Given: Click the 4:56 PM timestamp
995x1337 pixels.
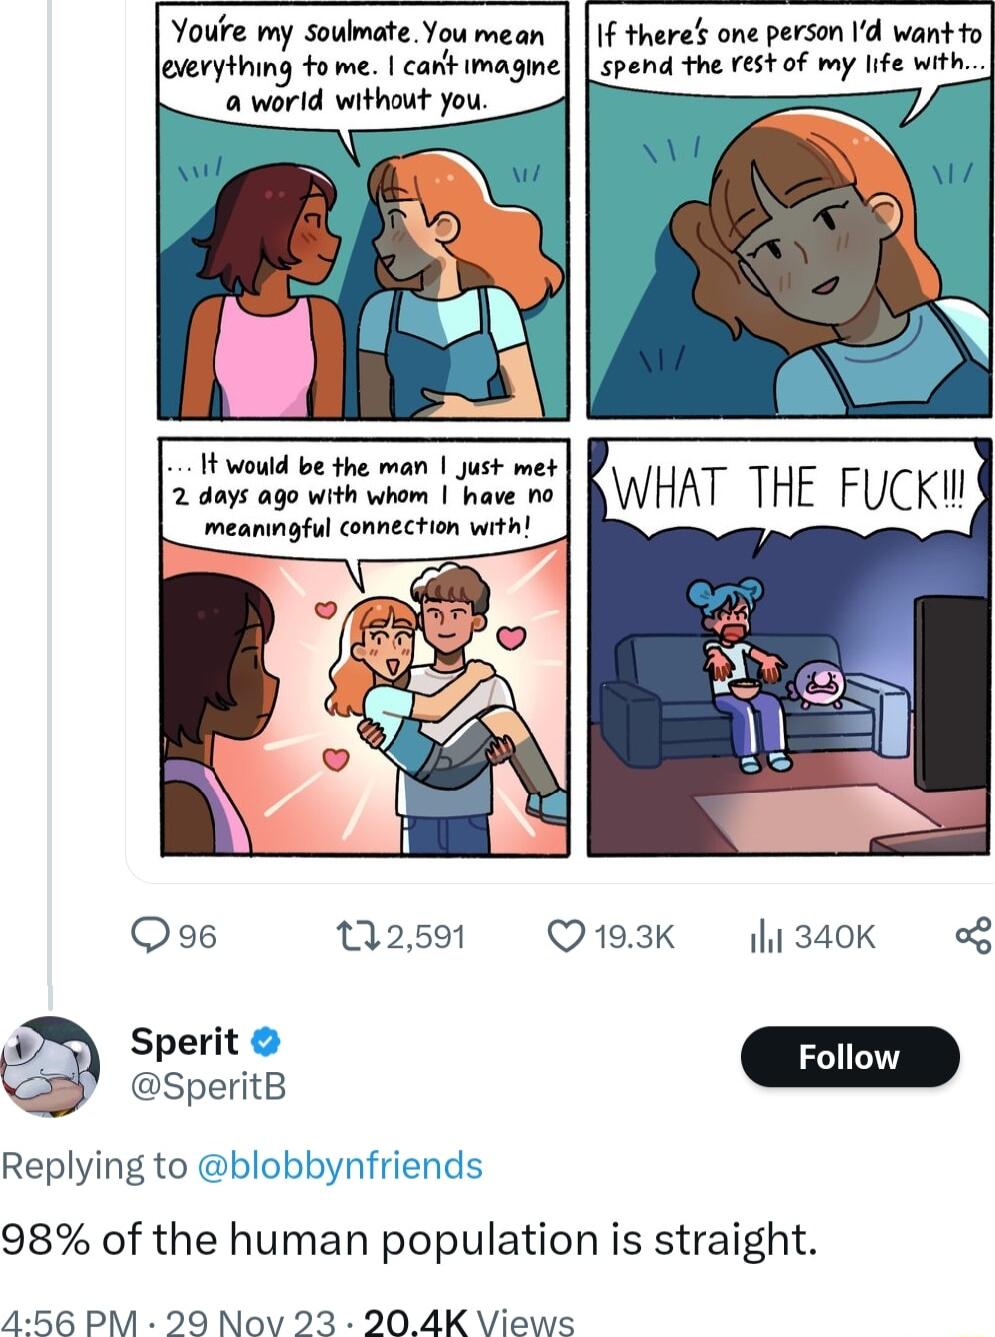Looking at the screenshot, I should 68,1322.
